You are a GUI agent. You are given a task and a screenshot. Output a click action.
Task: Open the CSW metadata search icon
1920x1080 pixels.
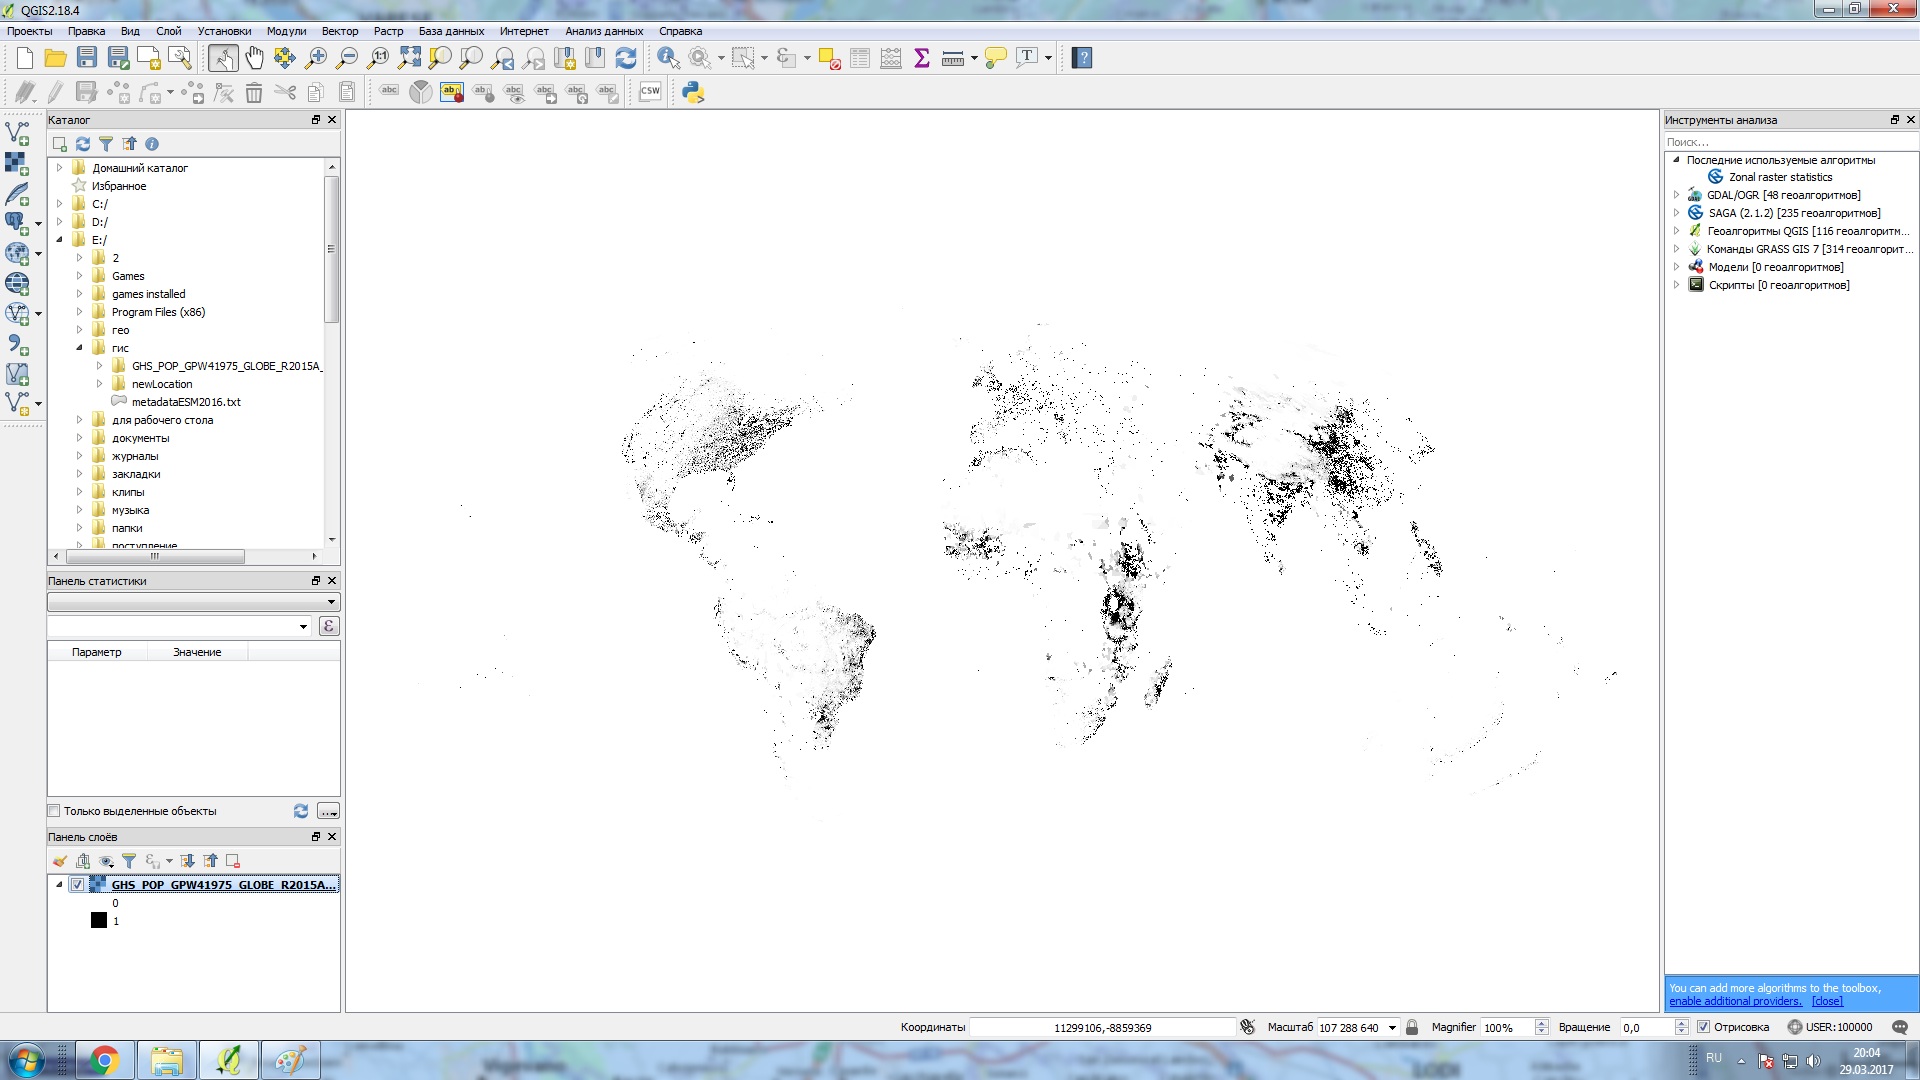[x=650, y=92]
